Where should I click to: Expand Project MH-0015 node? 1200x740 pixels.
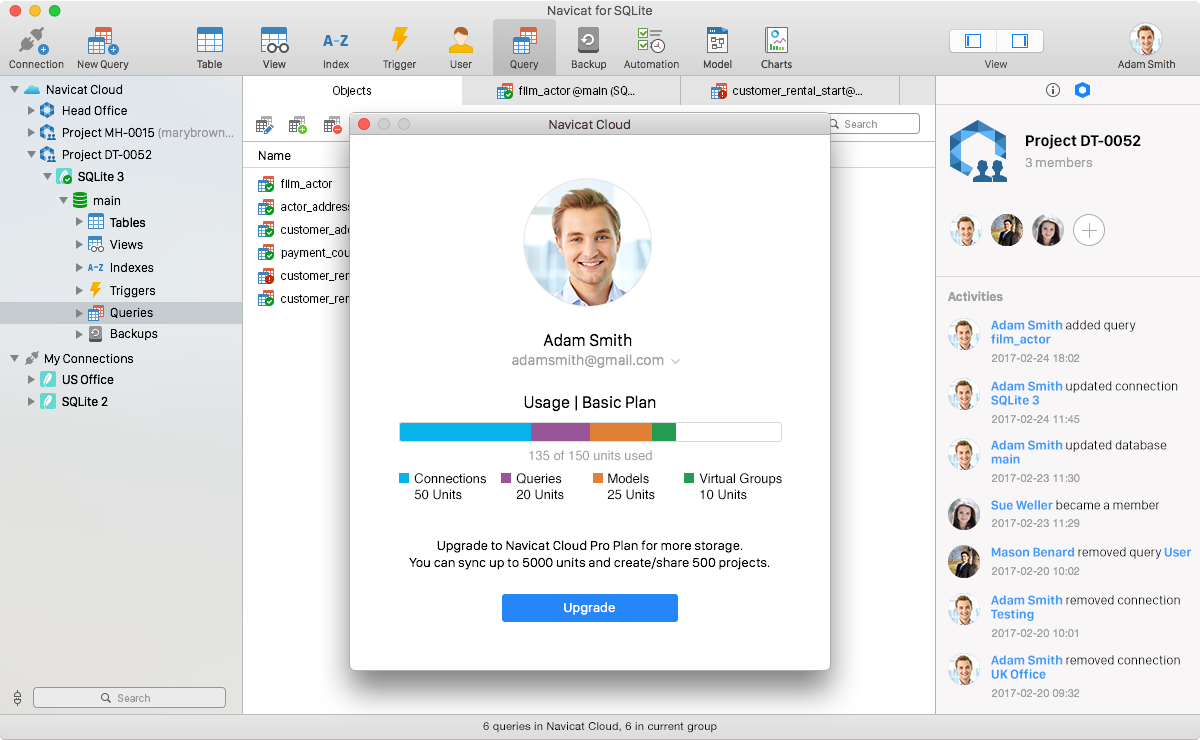[x=31, y=133]
